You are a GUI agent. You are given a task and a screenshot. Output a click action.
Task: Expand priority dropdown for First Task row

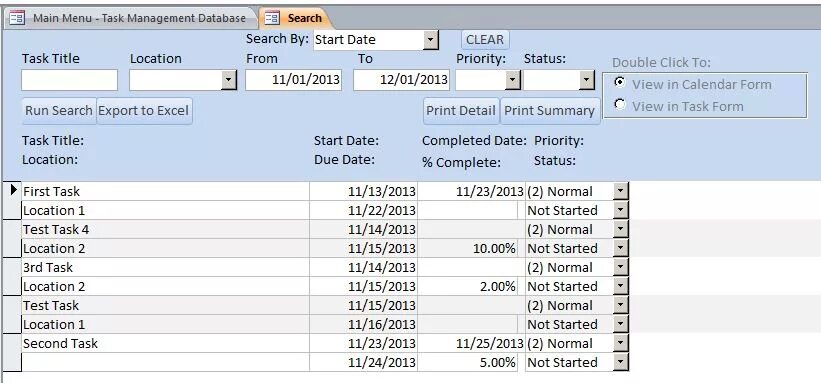tap(620, 191)
